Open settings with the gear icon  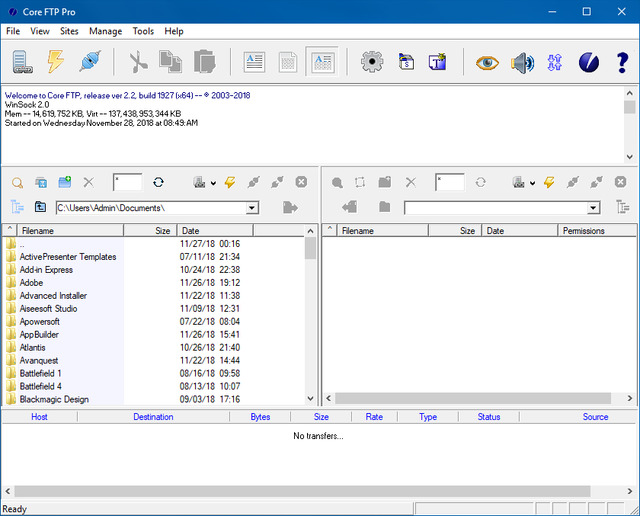coord(373,62)
